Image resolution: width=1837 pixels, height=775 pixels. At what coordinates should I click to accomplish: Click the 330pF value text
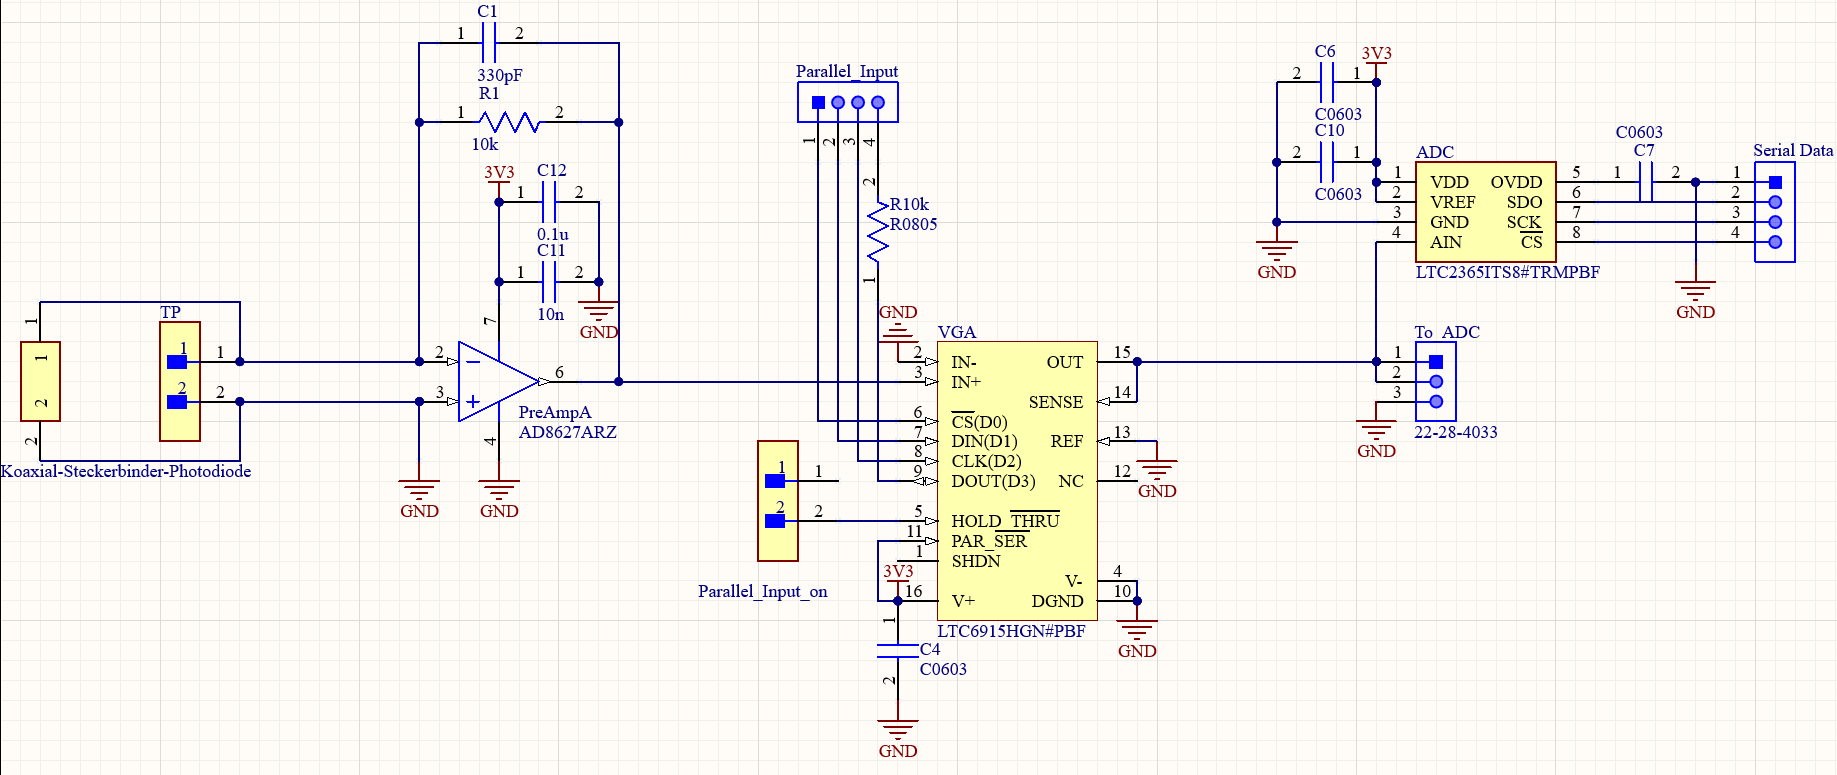(499, 75)
